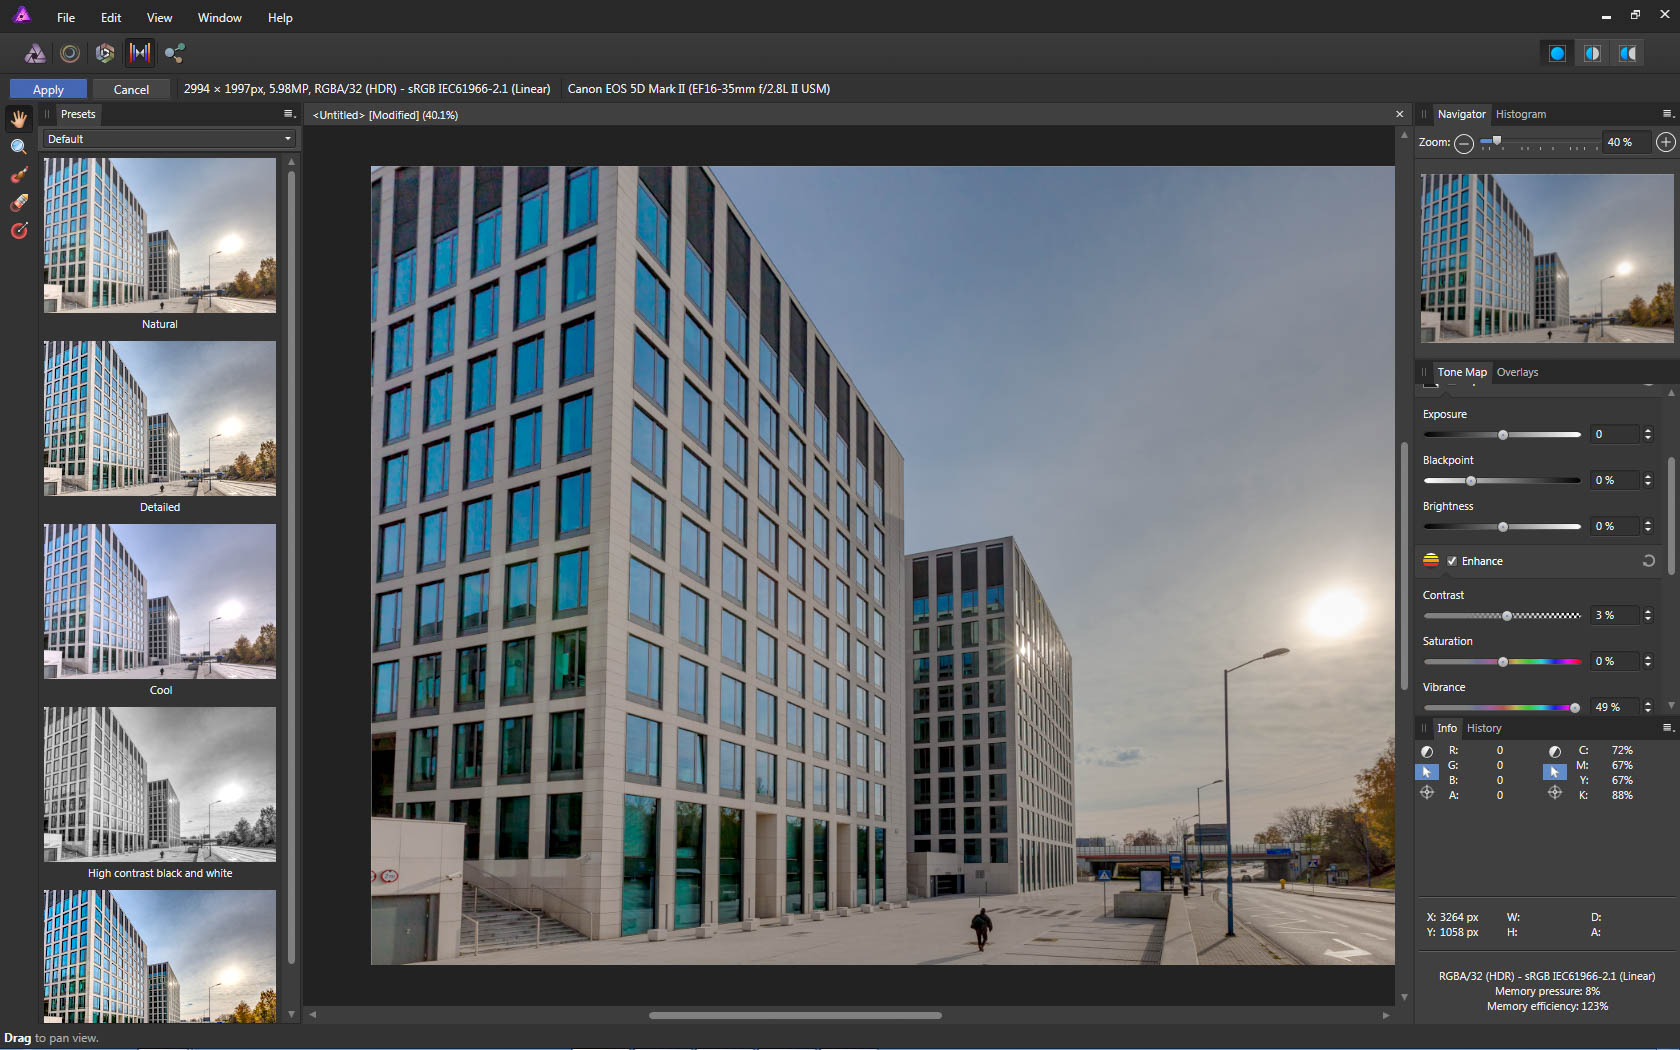Select the Zoom magnifier tool
This screenshot has height=1050, width=1680.
18,147
